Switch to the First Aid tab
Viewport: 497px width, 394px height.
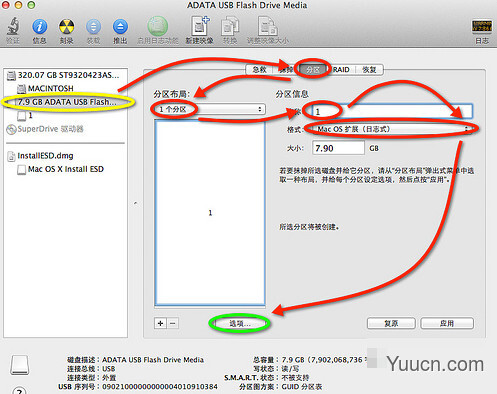pyautogui.click(x=259, y=70)
